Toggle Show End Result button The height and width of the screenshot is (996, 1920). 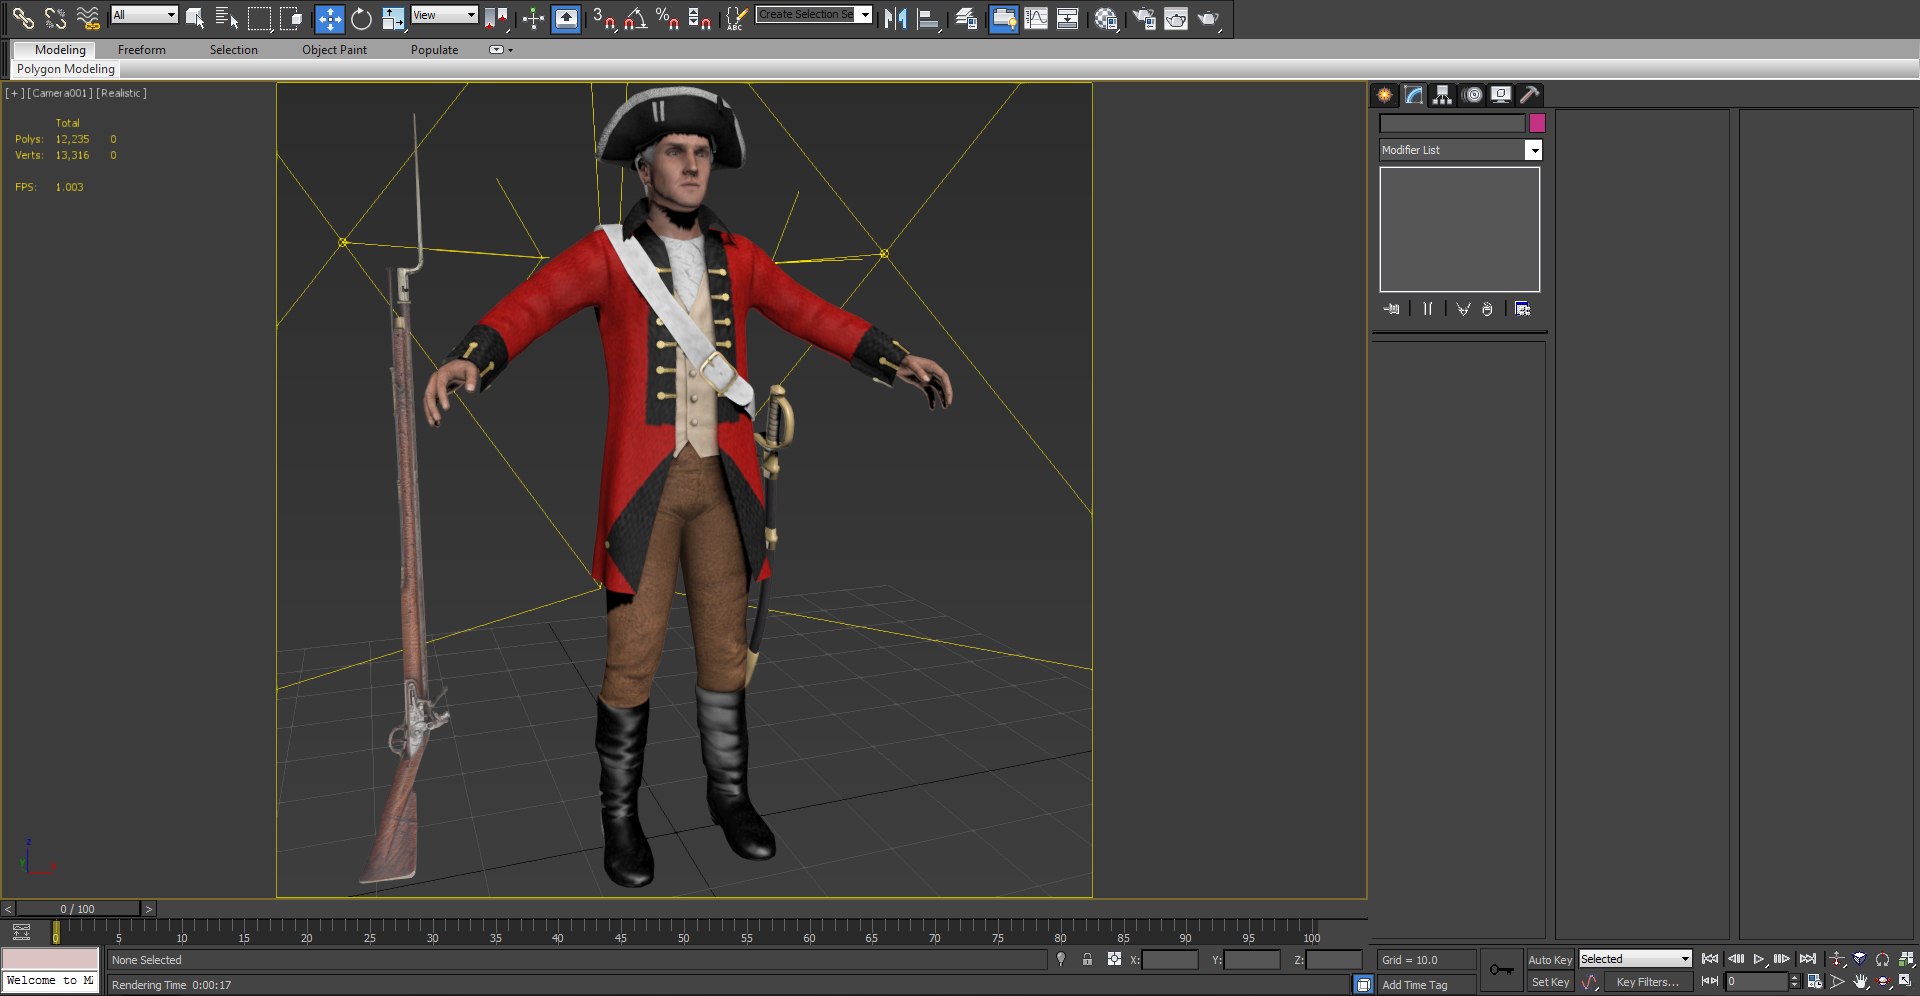coord(1427,309)
